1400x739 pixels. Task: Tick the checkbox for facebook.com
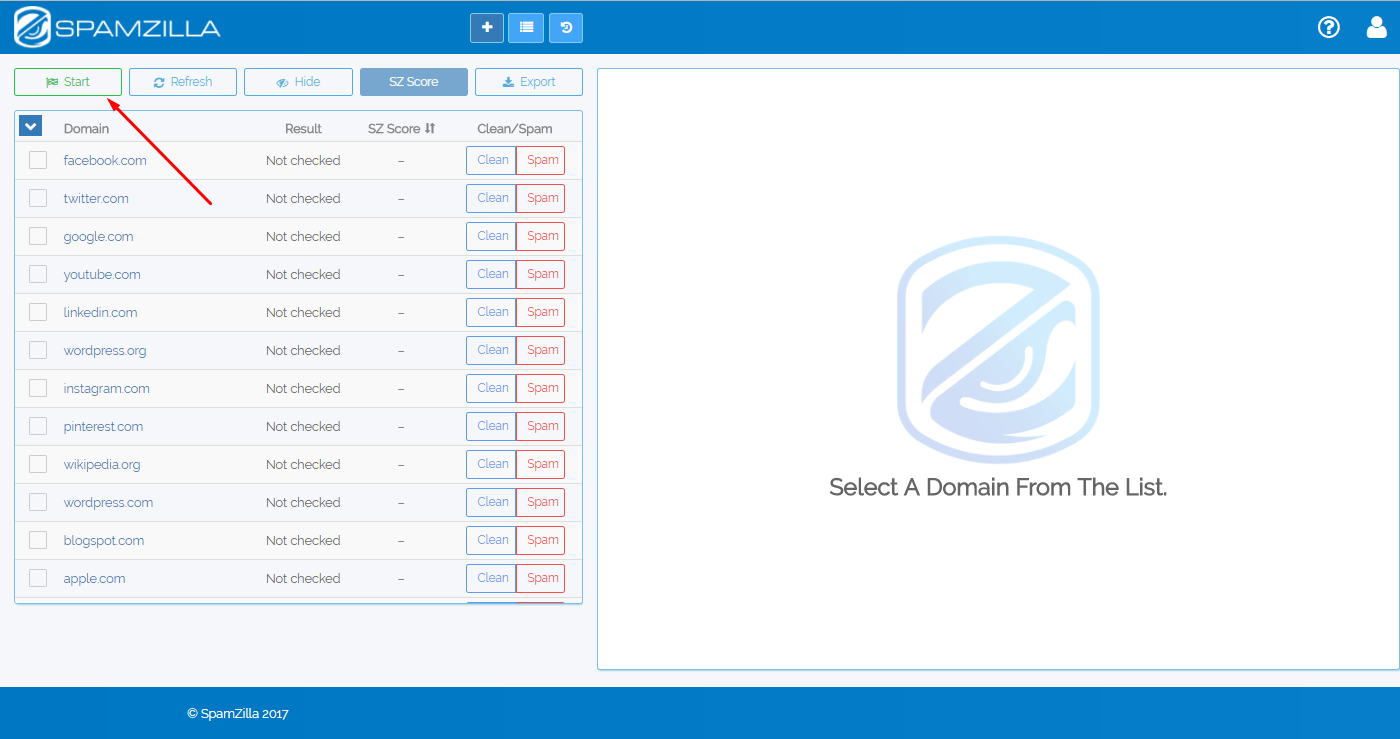[38, 160]
